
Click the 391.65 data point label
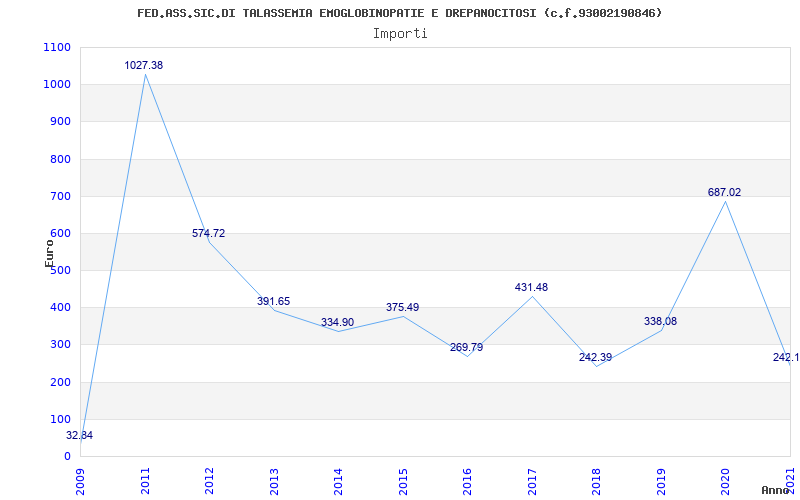[273, 301]
